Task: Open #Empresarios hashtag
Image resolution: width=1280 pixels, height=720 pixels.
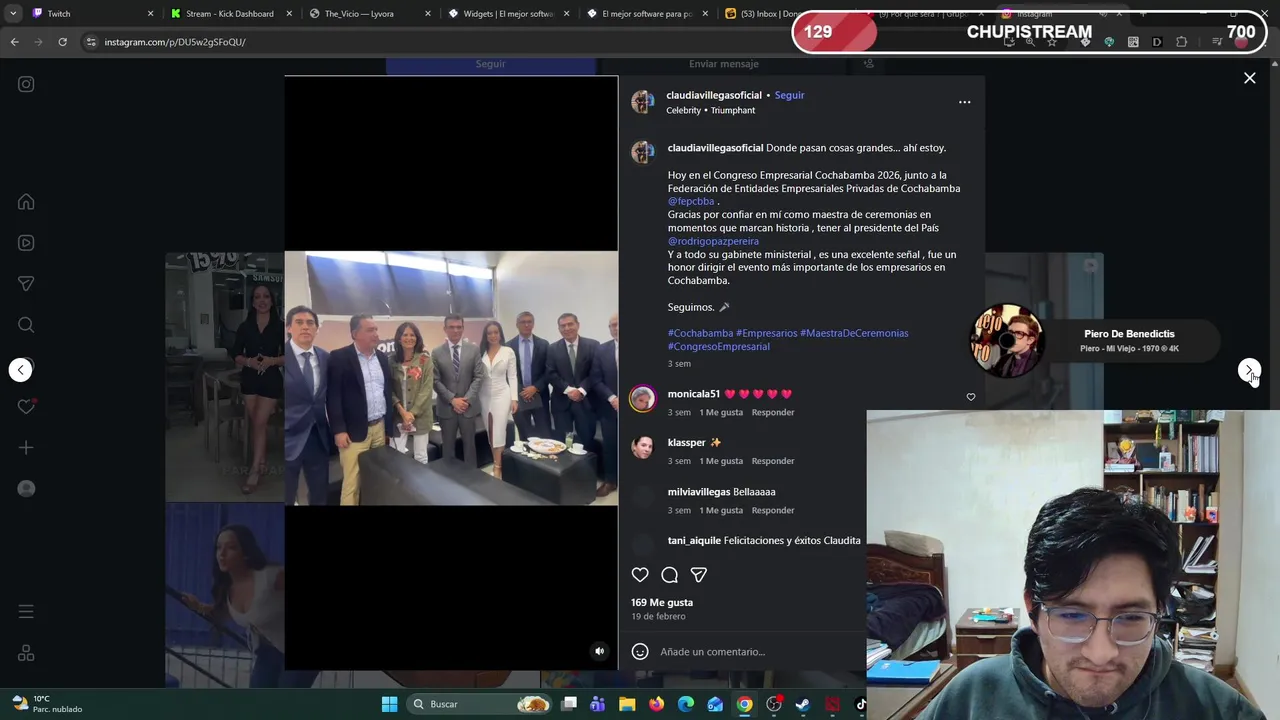Action: (x=767, y=333)
